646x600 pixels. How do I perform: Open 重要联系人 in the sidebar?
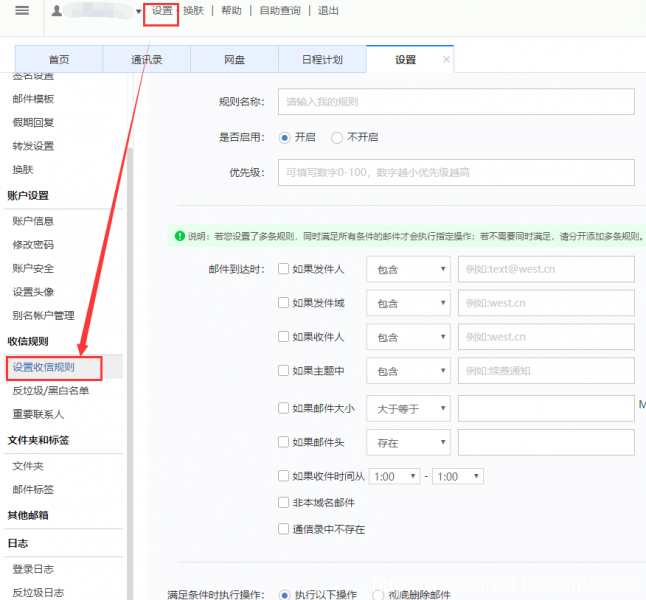38,414
